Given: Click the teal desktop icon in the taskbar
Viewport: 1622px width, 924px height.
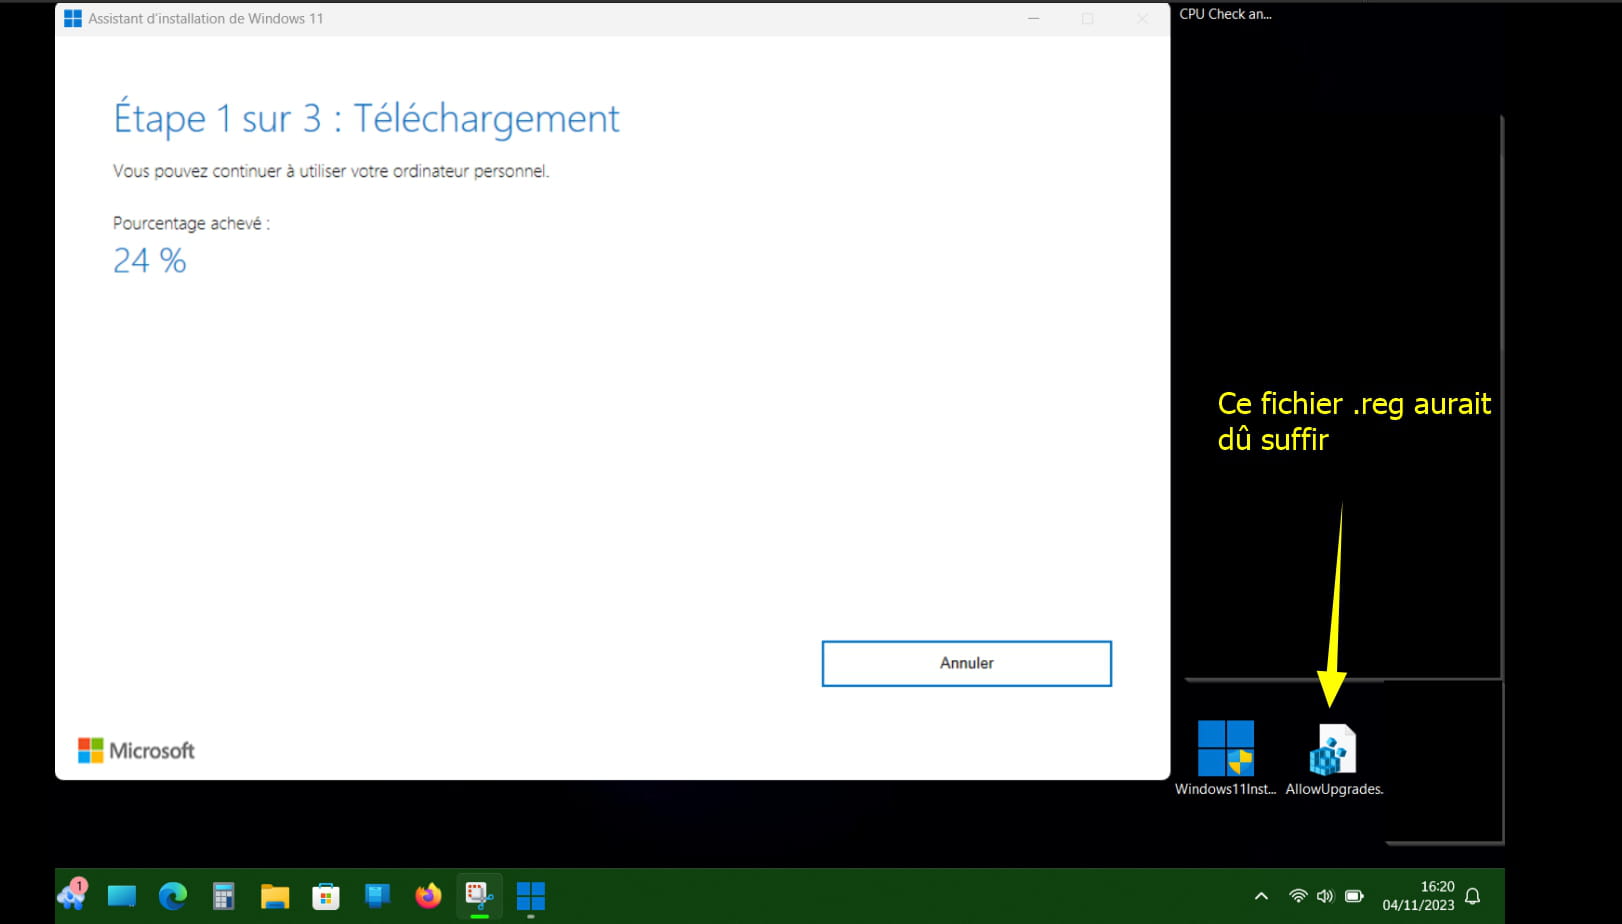Looking at the screenshot, I should pos(122,896).
